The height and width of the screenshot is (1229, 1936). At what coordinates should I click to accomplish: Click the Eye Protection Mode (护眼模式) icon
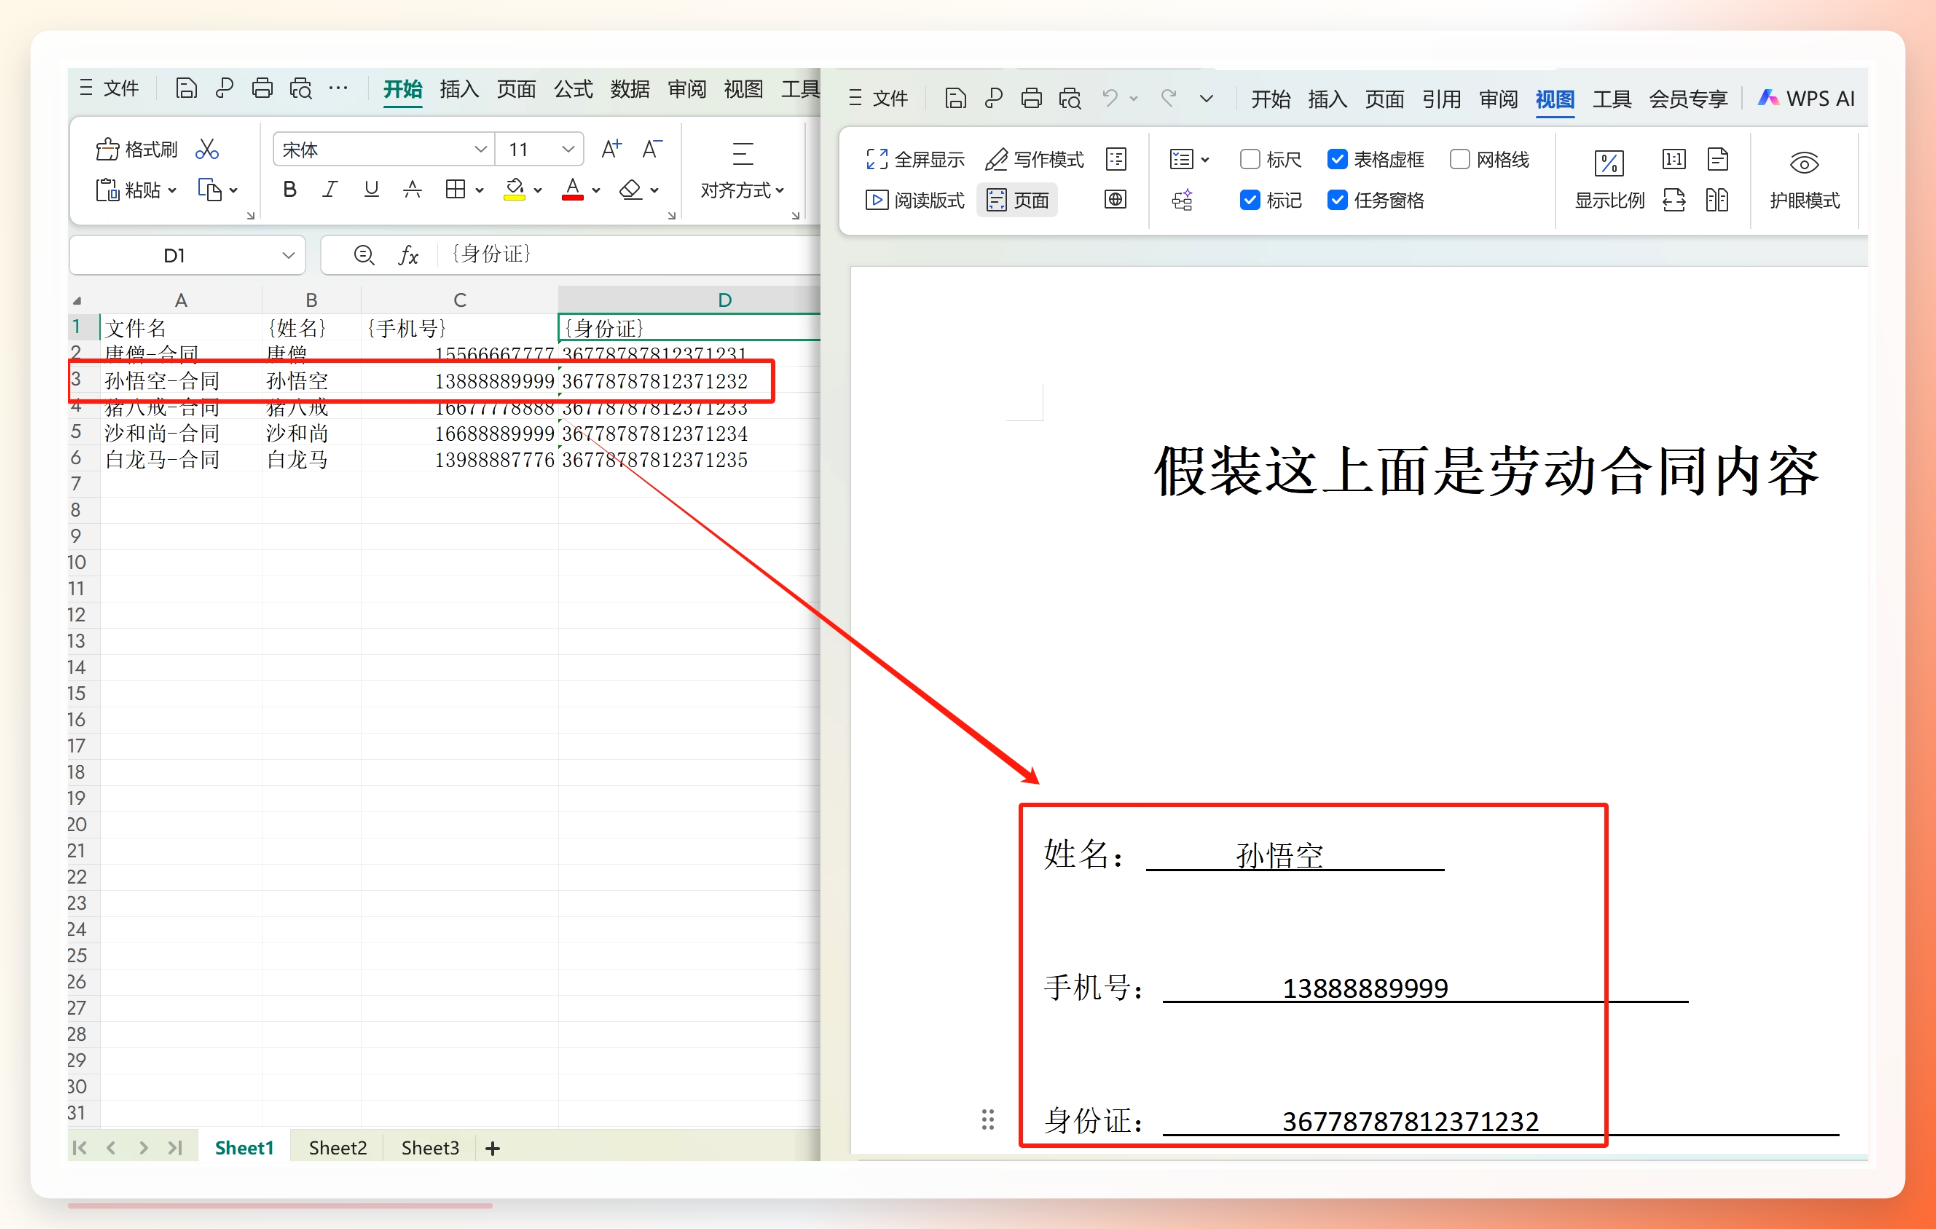pyautogui.click(x=1804, y=162)
